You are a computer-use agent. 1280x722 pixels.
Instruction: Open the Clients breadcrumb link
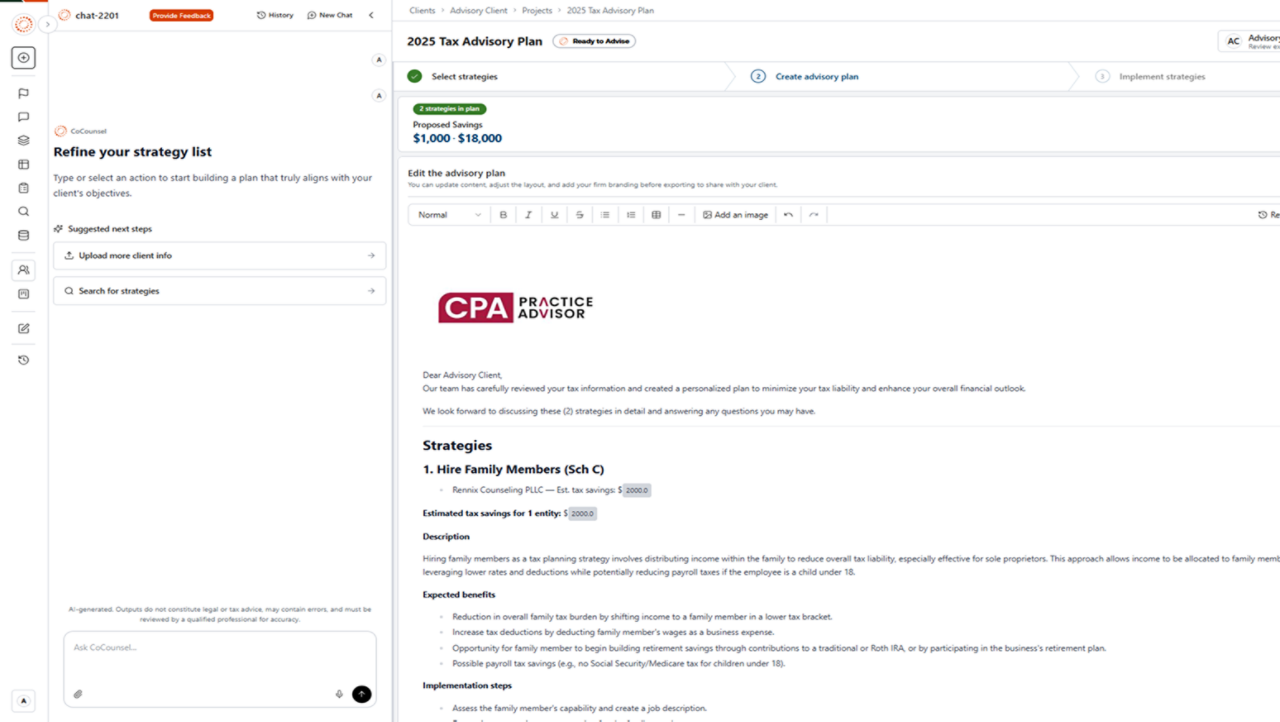421,10
